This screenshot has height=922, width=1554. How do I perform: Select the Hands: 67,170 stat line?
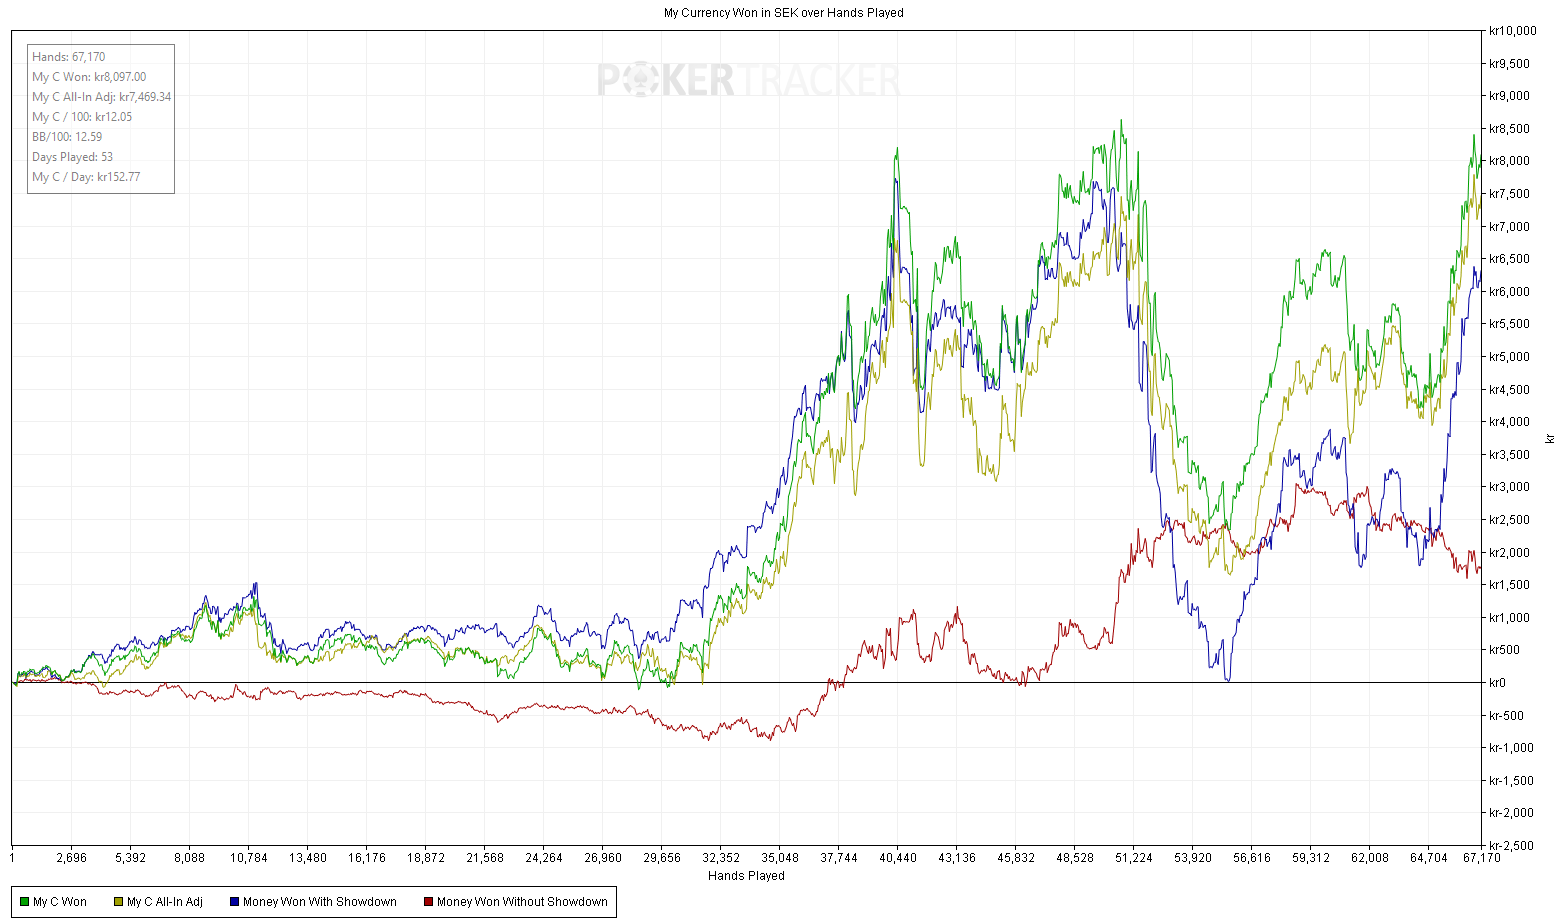click(x=68, y=57)
